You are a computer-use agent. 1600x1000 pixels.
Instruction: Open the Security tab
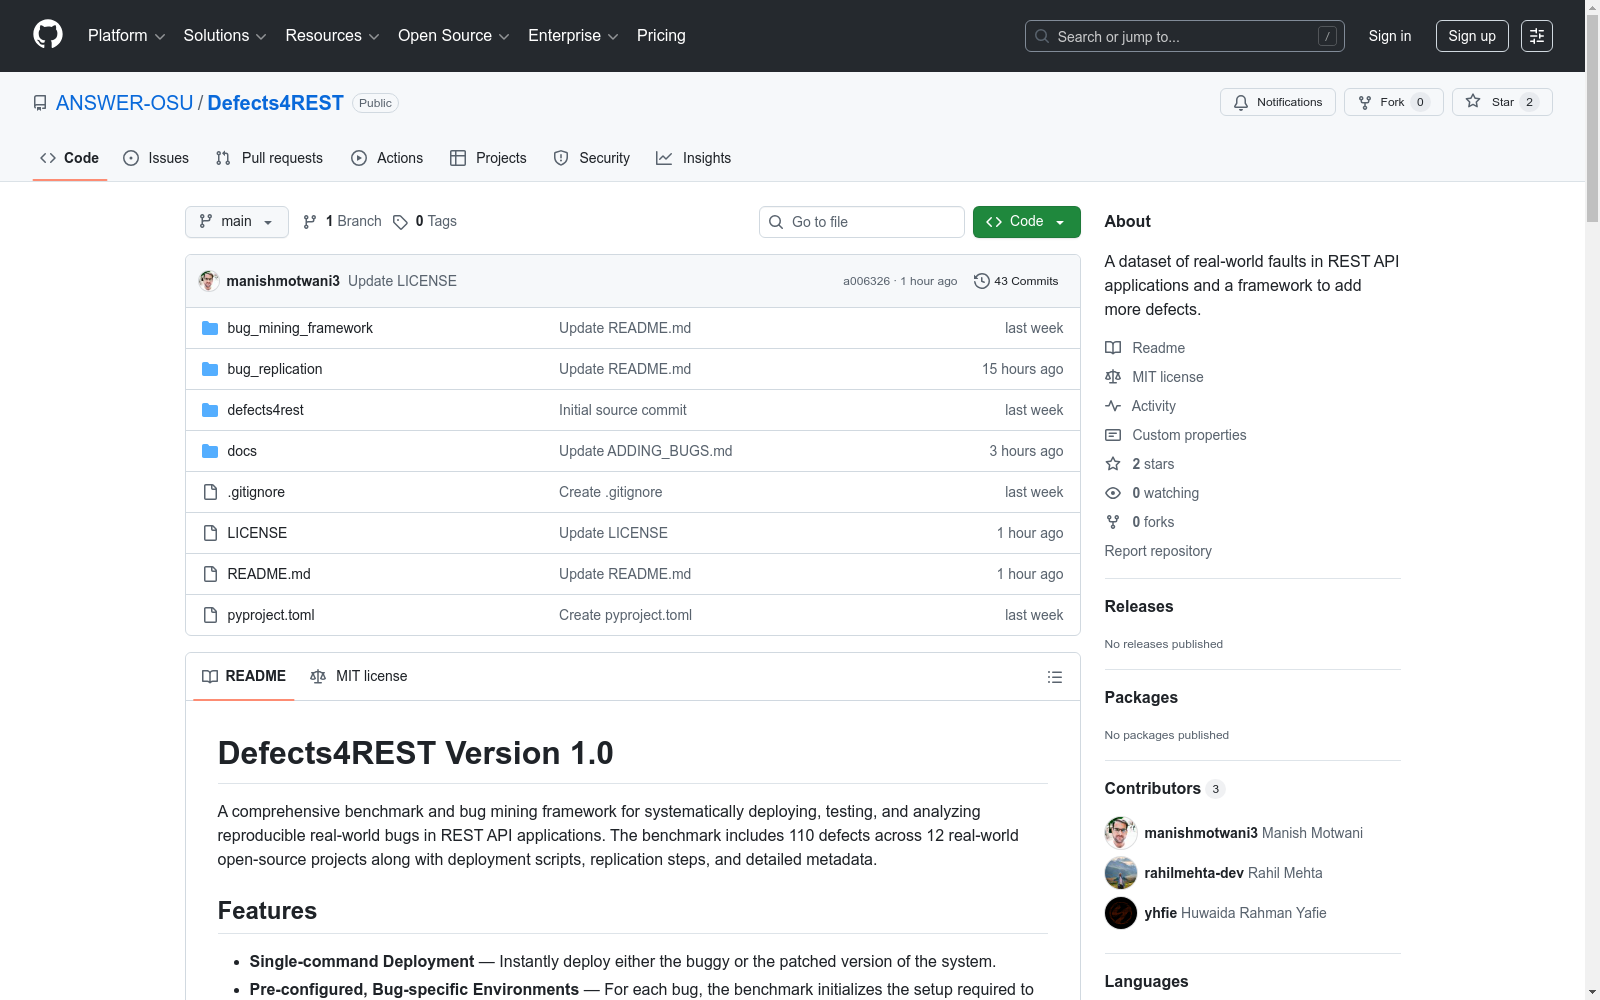592,158
